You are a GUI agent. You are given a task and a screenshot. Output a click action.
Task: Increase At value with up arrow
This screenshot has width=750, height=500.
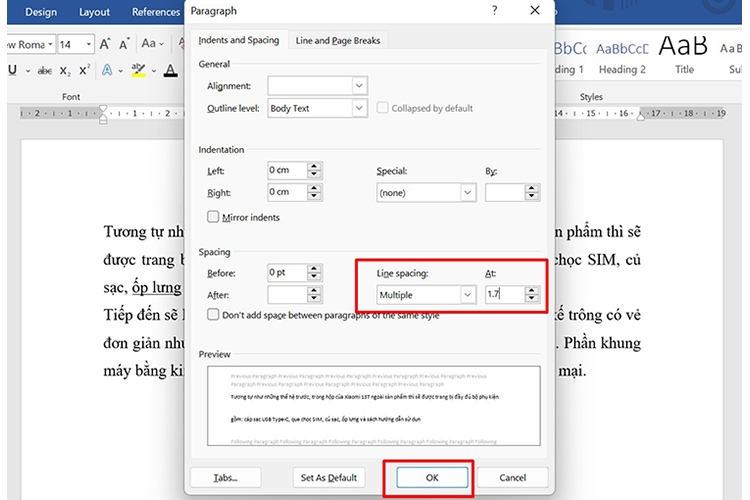532,290
